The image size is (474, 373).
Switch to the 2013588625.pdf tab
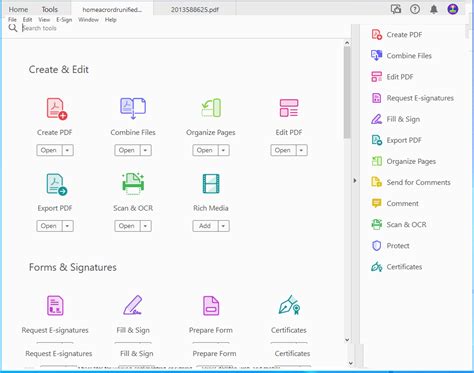click(195, 10)
